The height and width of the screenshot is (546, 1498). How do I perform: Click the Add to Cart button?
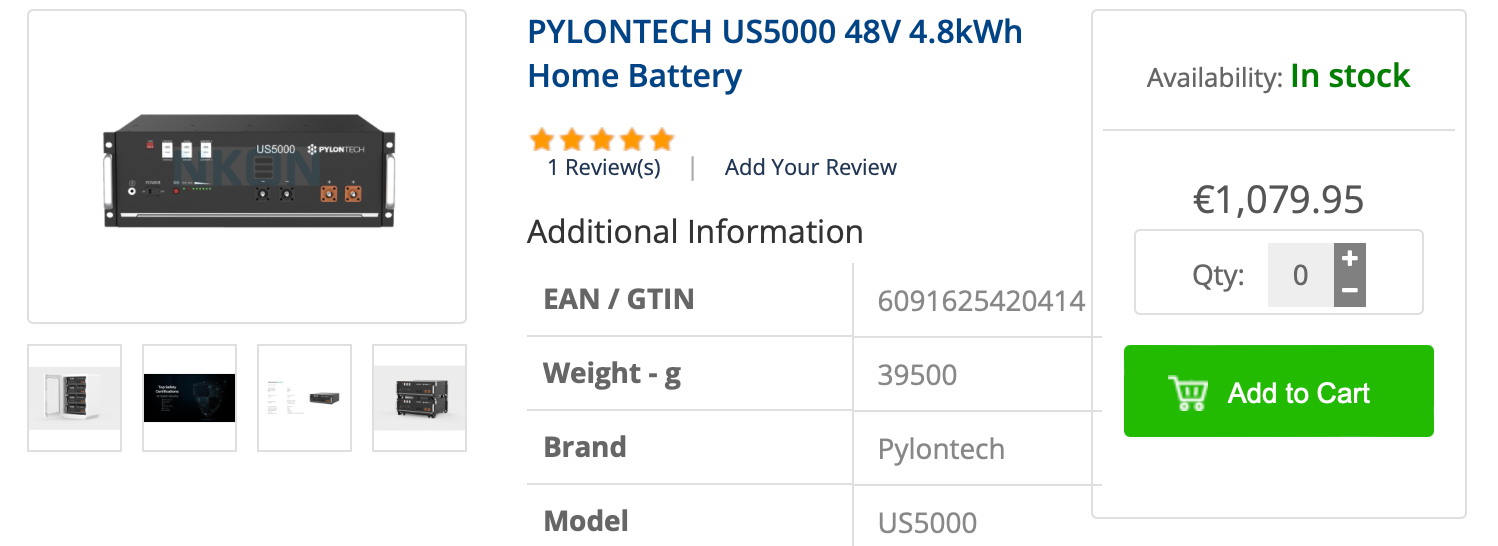click(x=1278, y=391)
